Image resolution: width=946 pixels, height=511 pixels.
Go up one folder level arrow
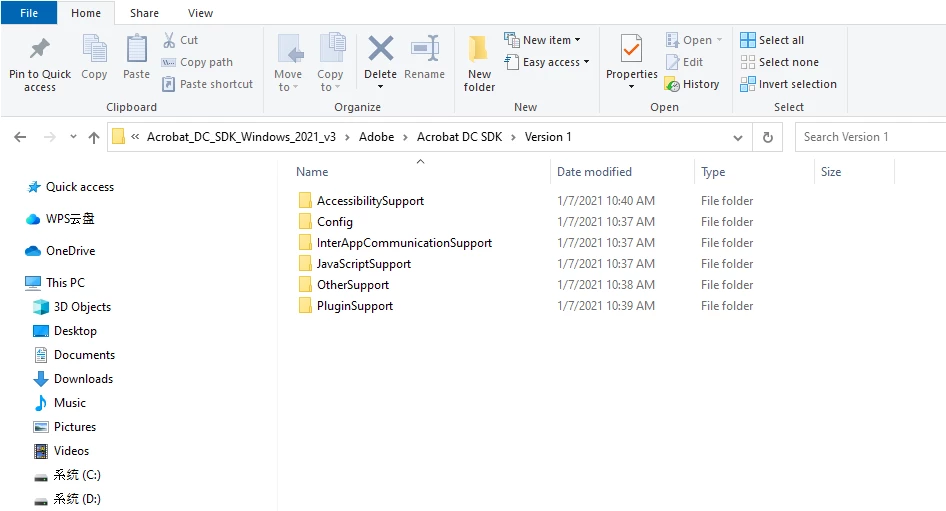[94, 137]
